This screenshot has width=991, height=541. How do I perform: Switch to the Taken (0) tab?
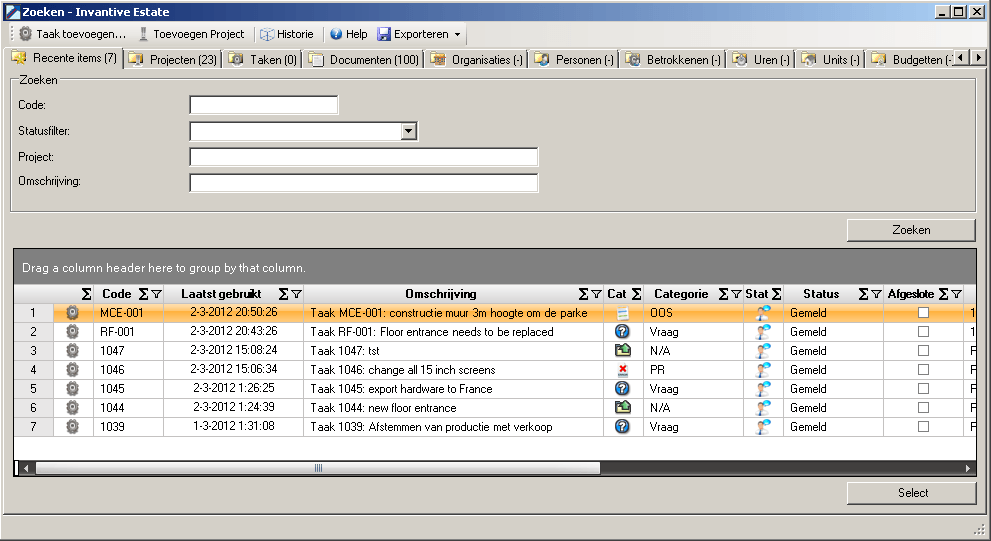(x=263, y=59)
